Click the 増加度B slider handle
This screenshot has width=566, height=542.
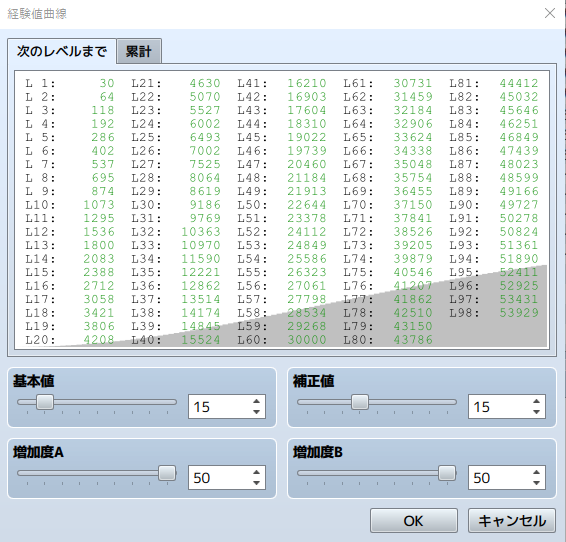coord(447,473)
